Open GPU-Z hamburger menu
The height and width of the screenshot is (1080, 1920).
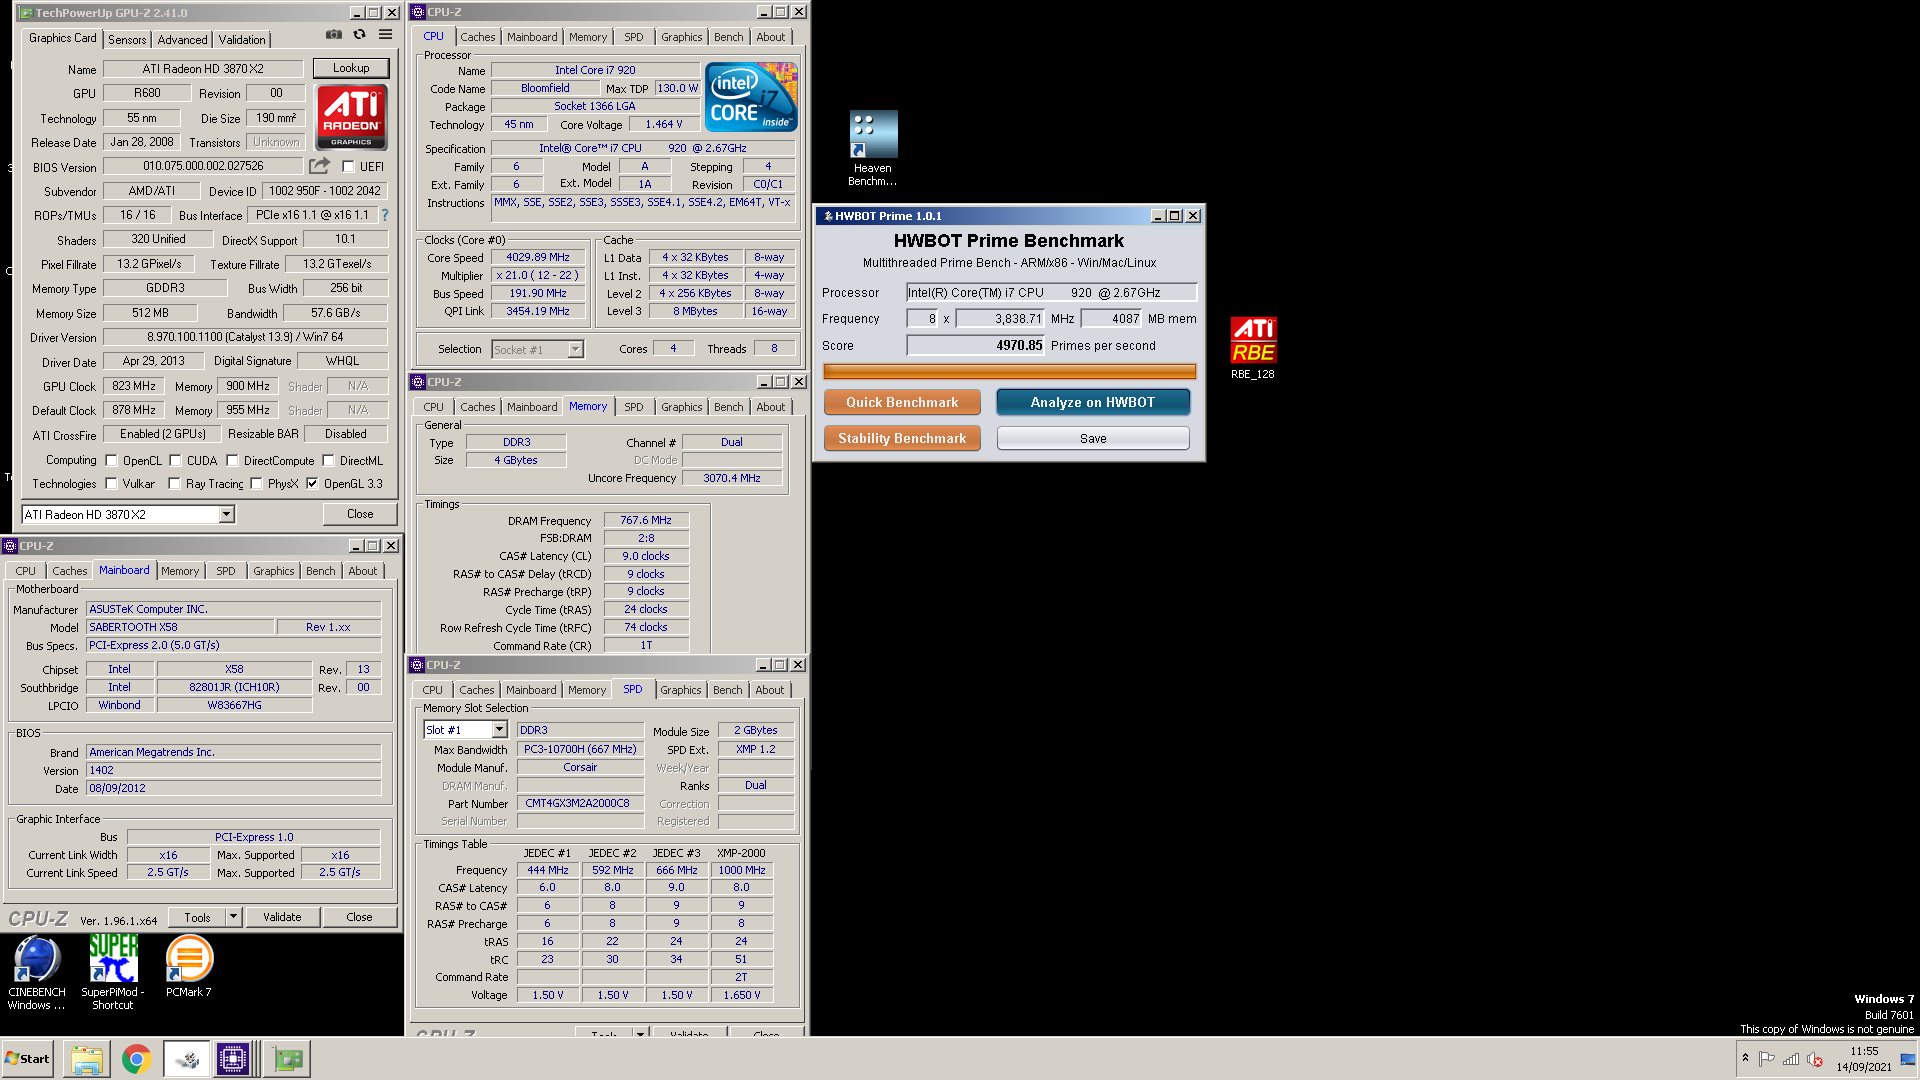[385, 35]
